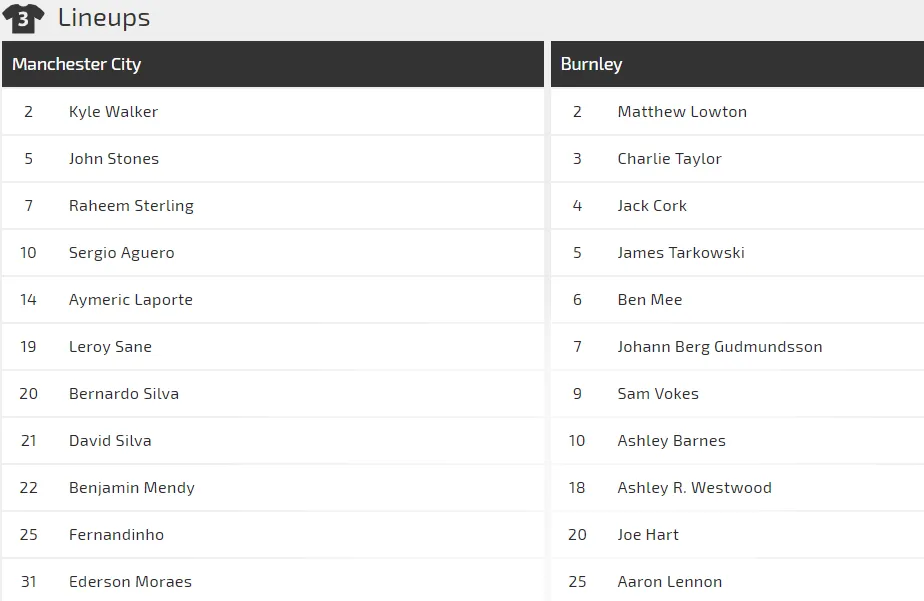Click Aaron Lennon's name
This screenshot has height=601, width=924.
tap(670, 582)
